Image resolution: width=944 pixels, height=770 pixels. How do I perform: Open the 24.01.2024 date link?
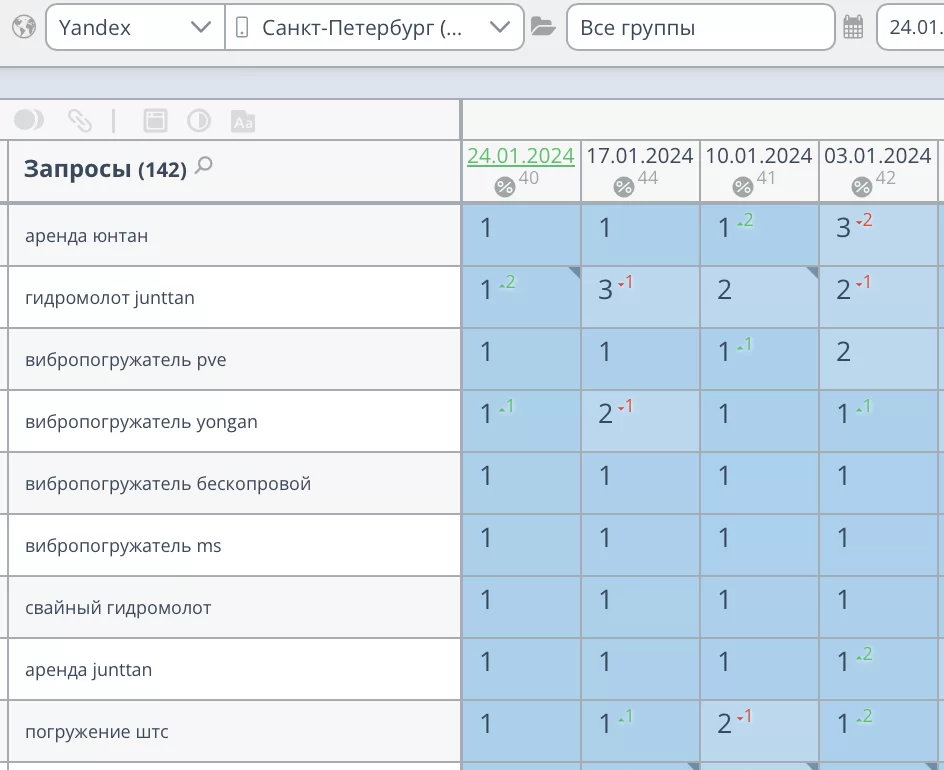click(520, 156)
